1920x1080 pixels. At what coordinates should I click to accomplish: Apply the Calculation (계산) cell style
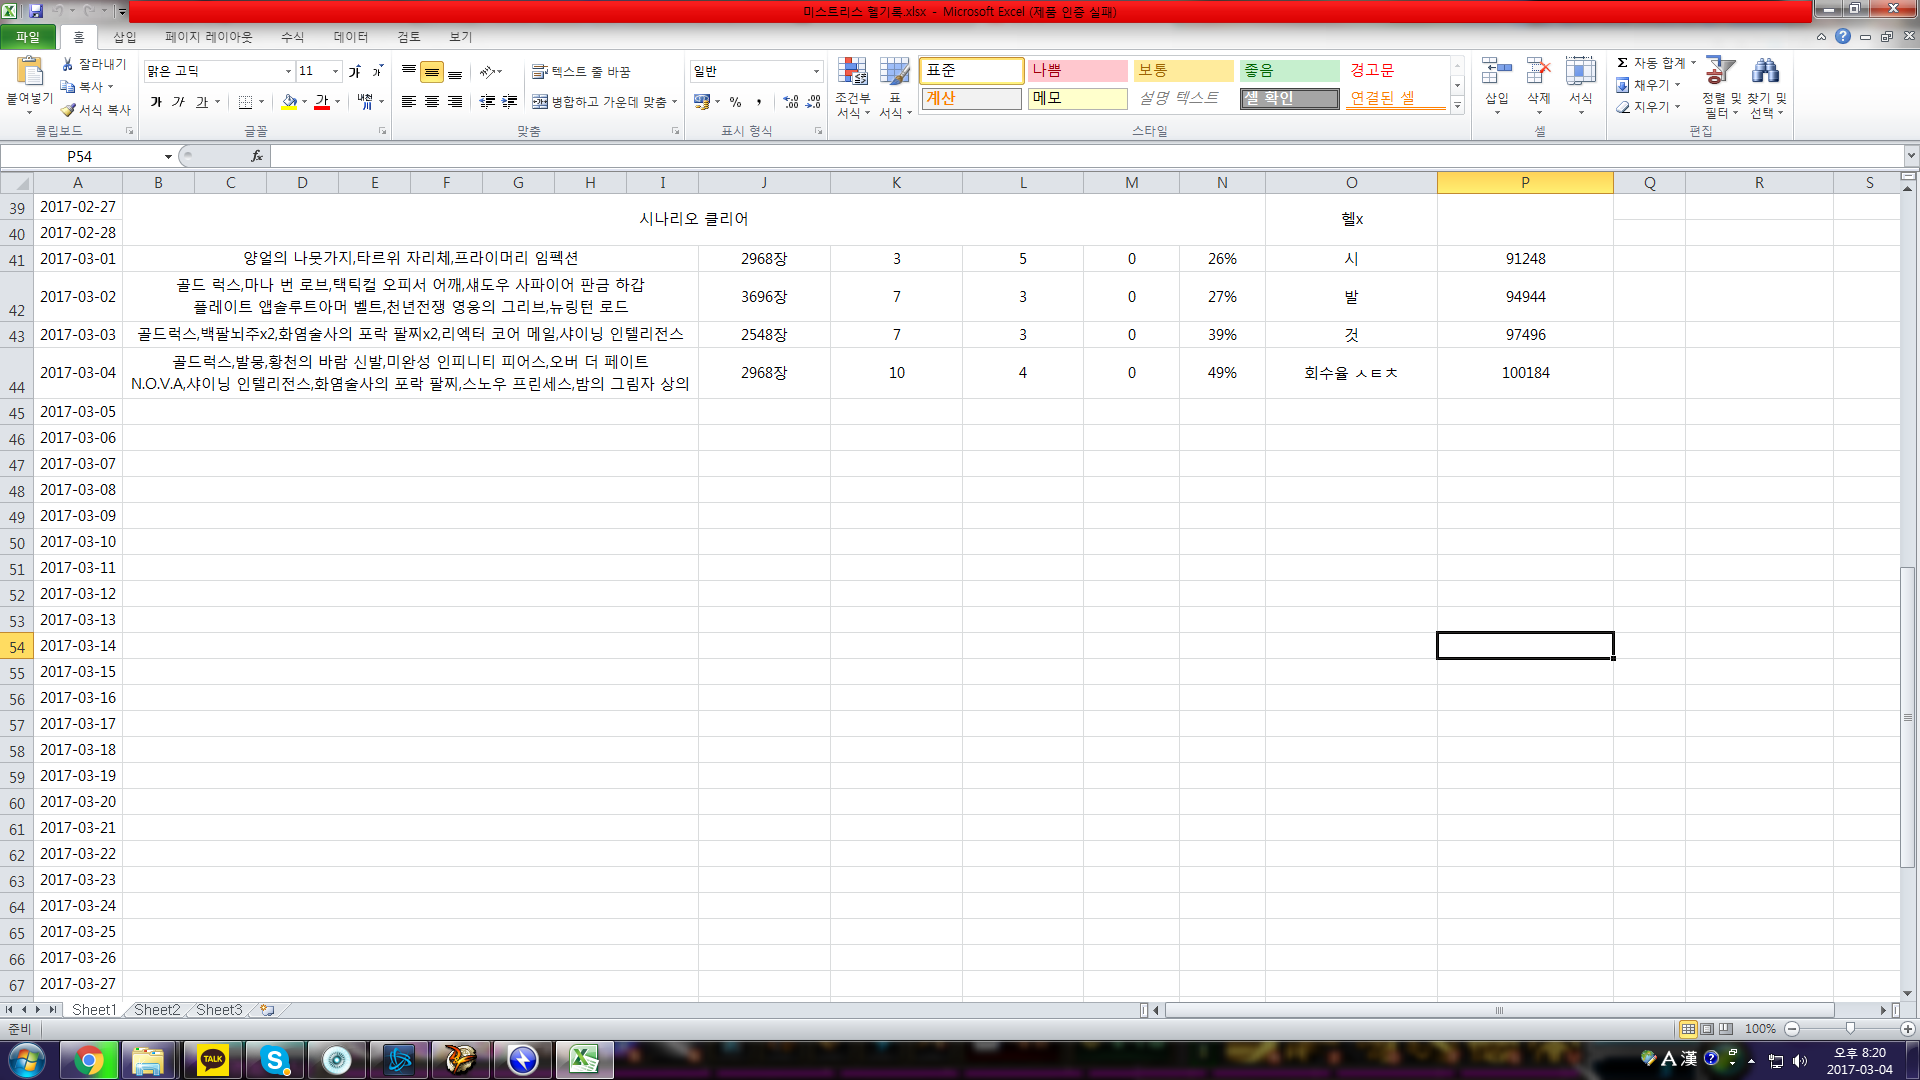pos(972,99)
